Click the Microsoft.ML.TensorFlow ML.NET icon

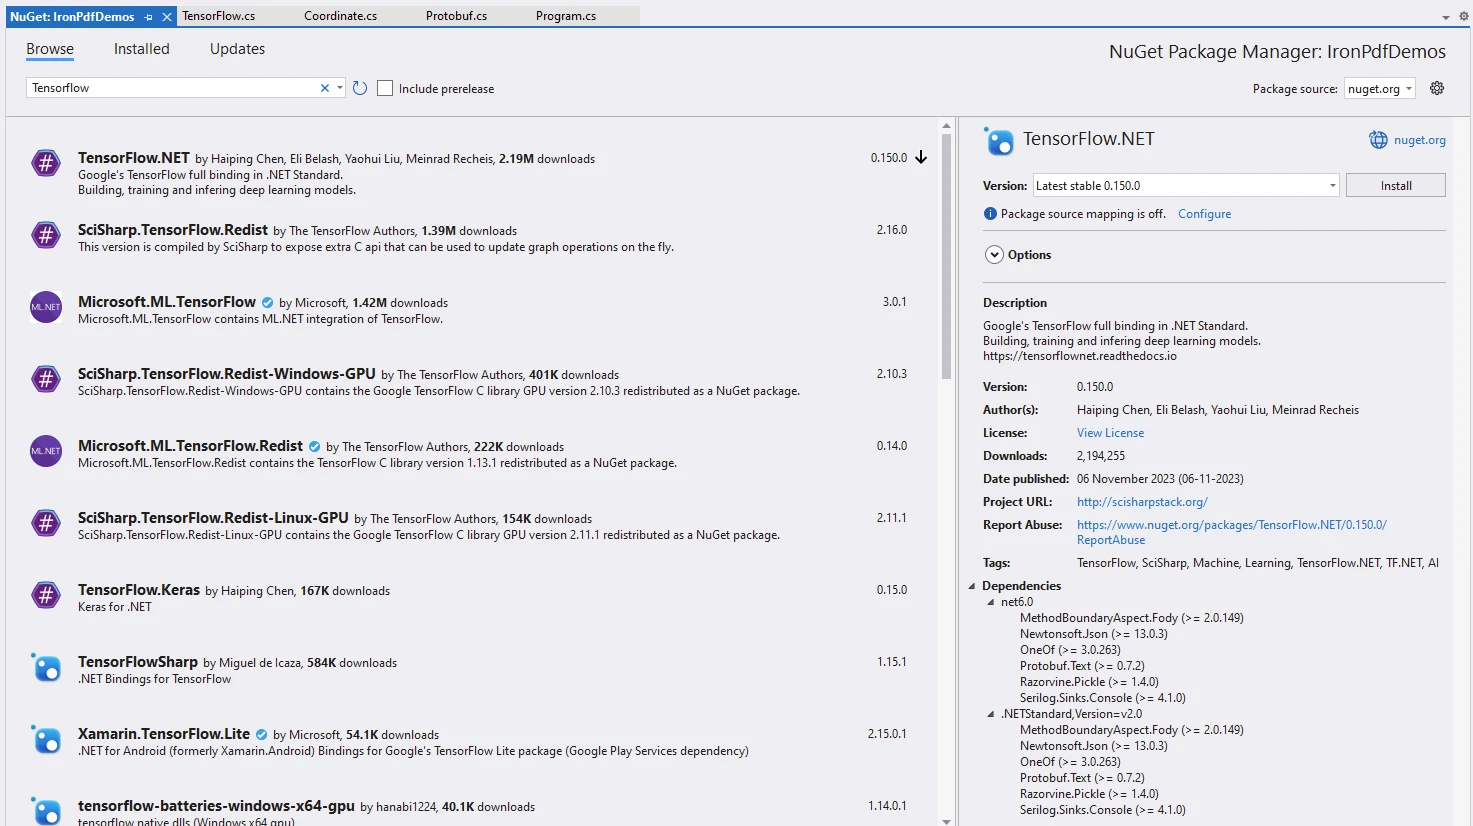46,307
